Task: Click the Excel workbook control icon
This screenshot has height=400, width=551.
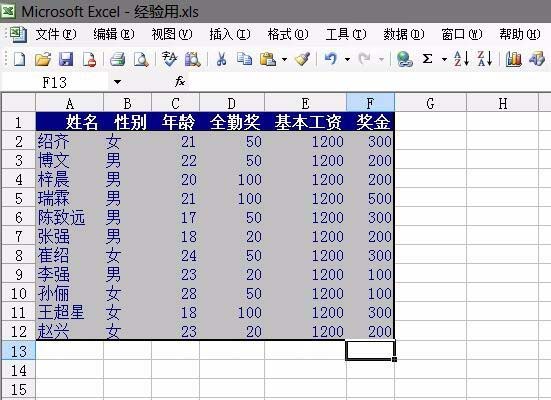Action: (x=17, y=34)
